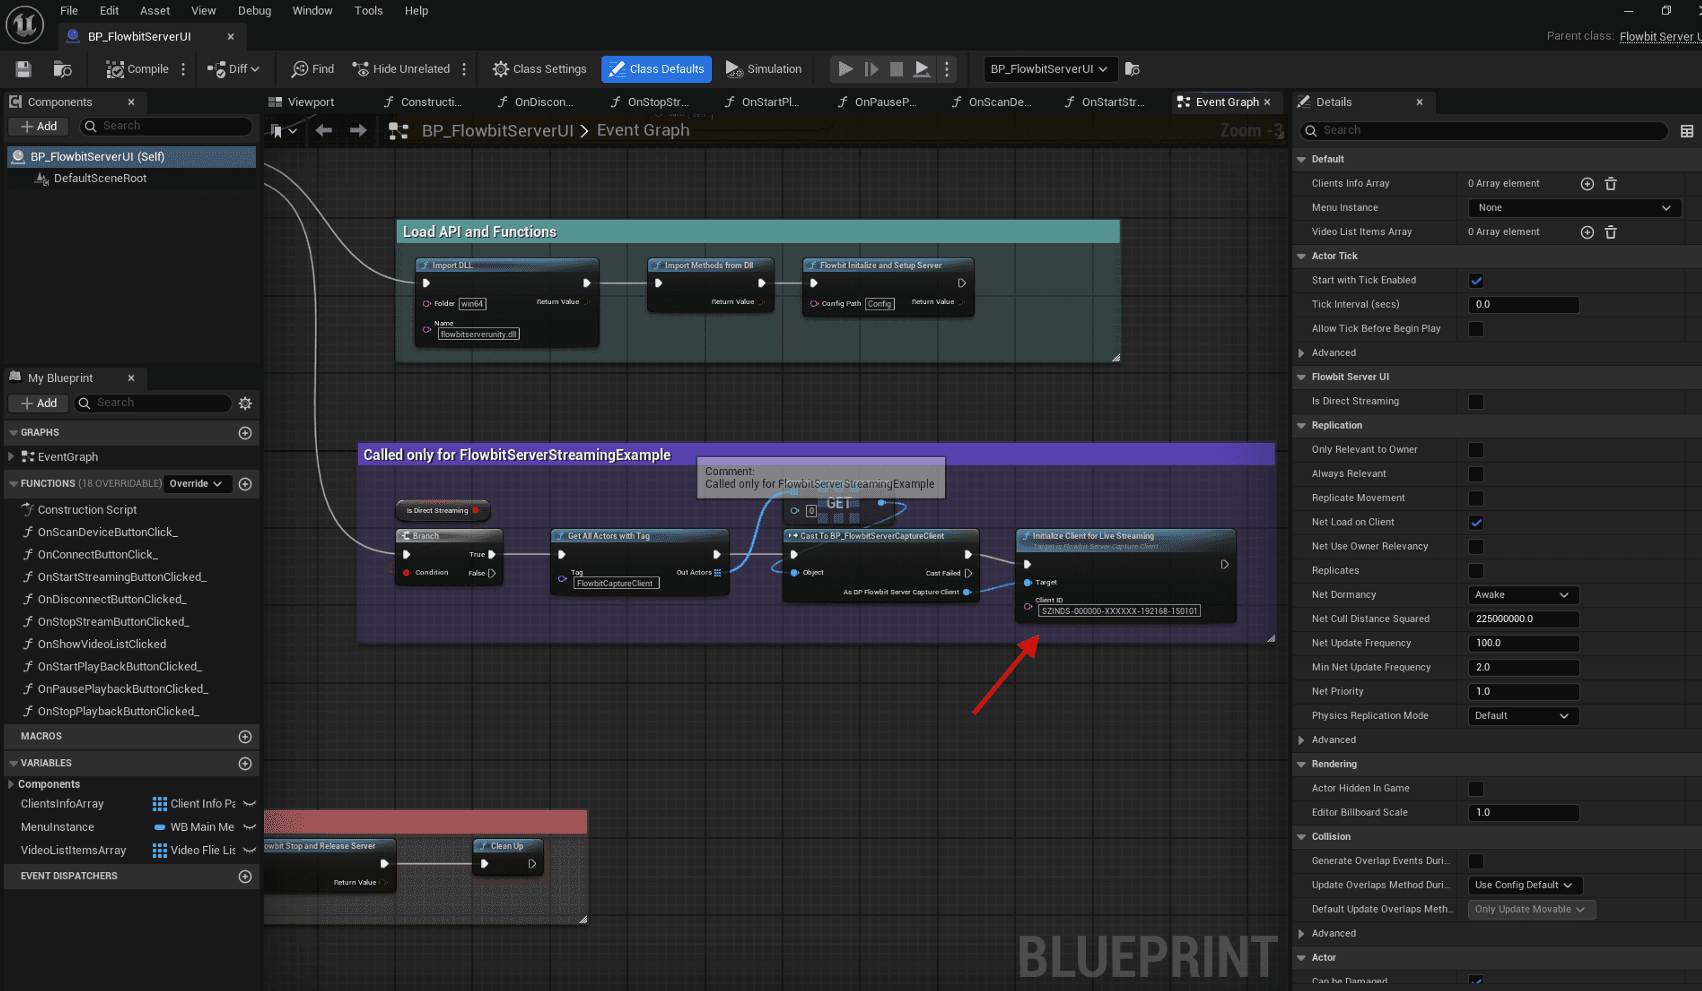Start play with the Play icon

845,69
